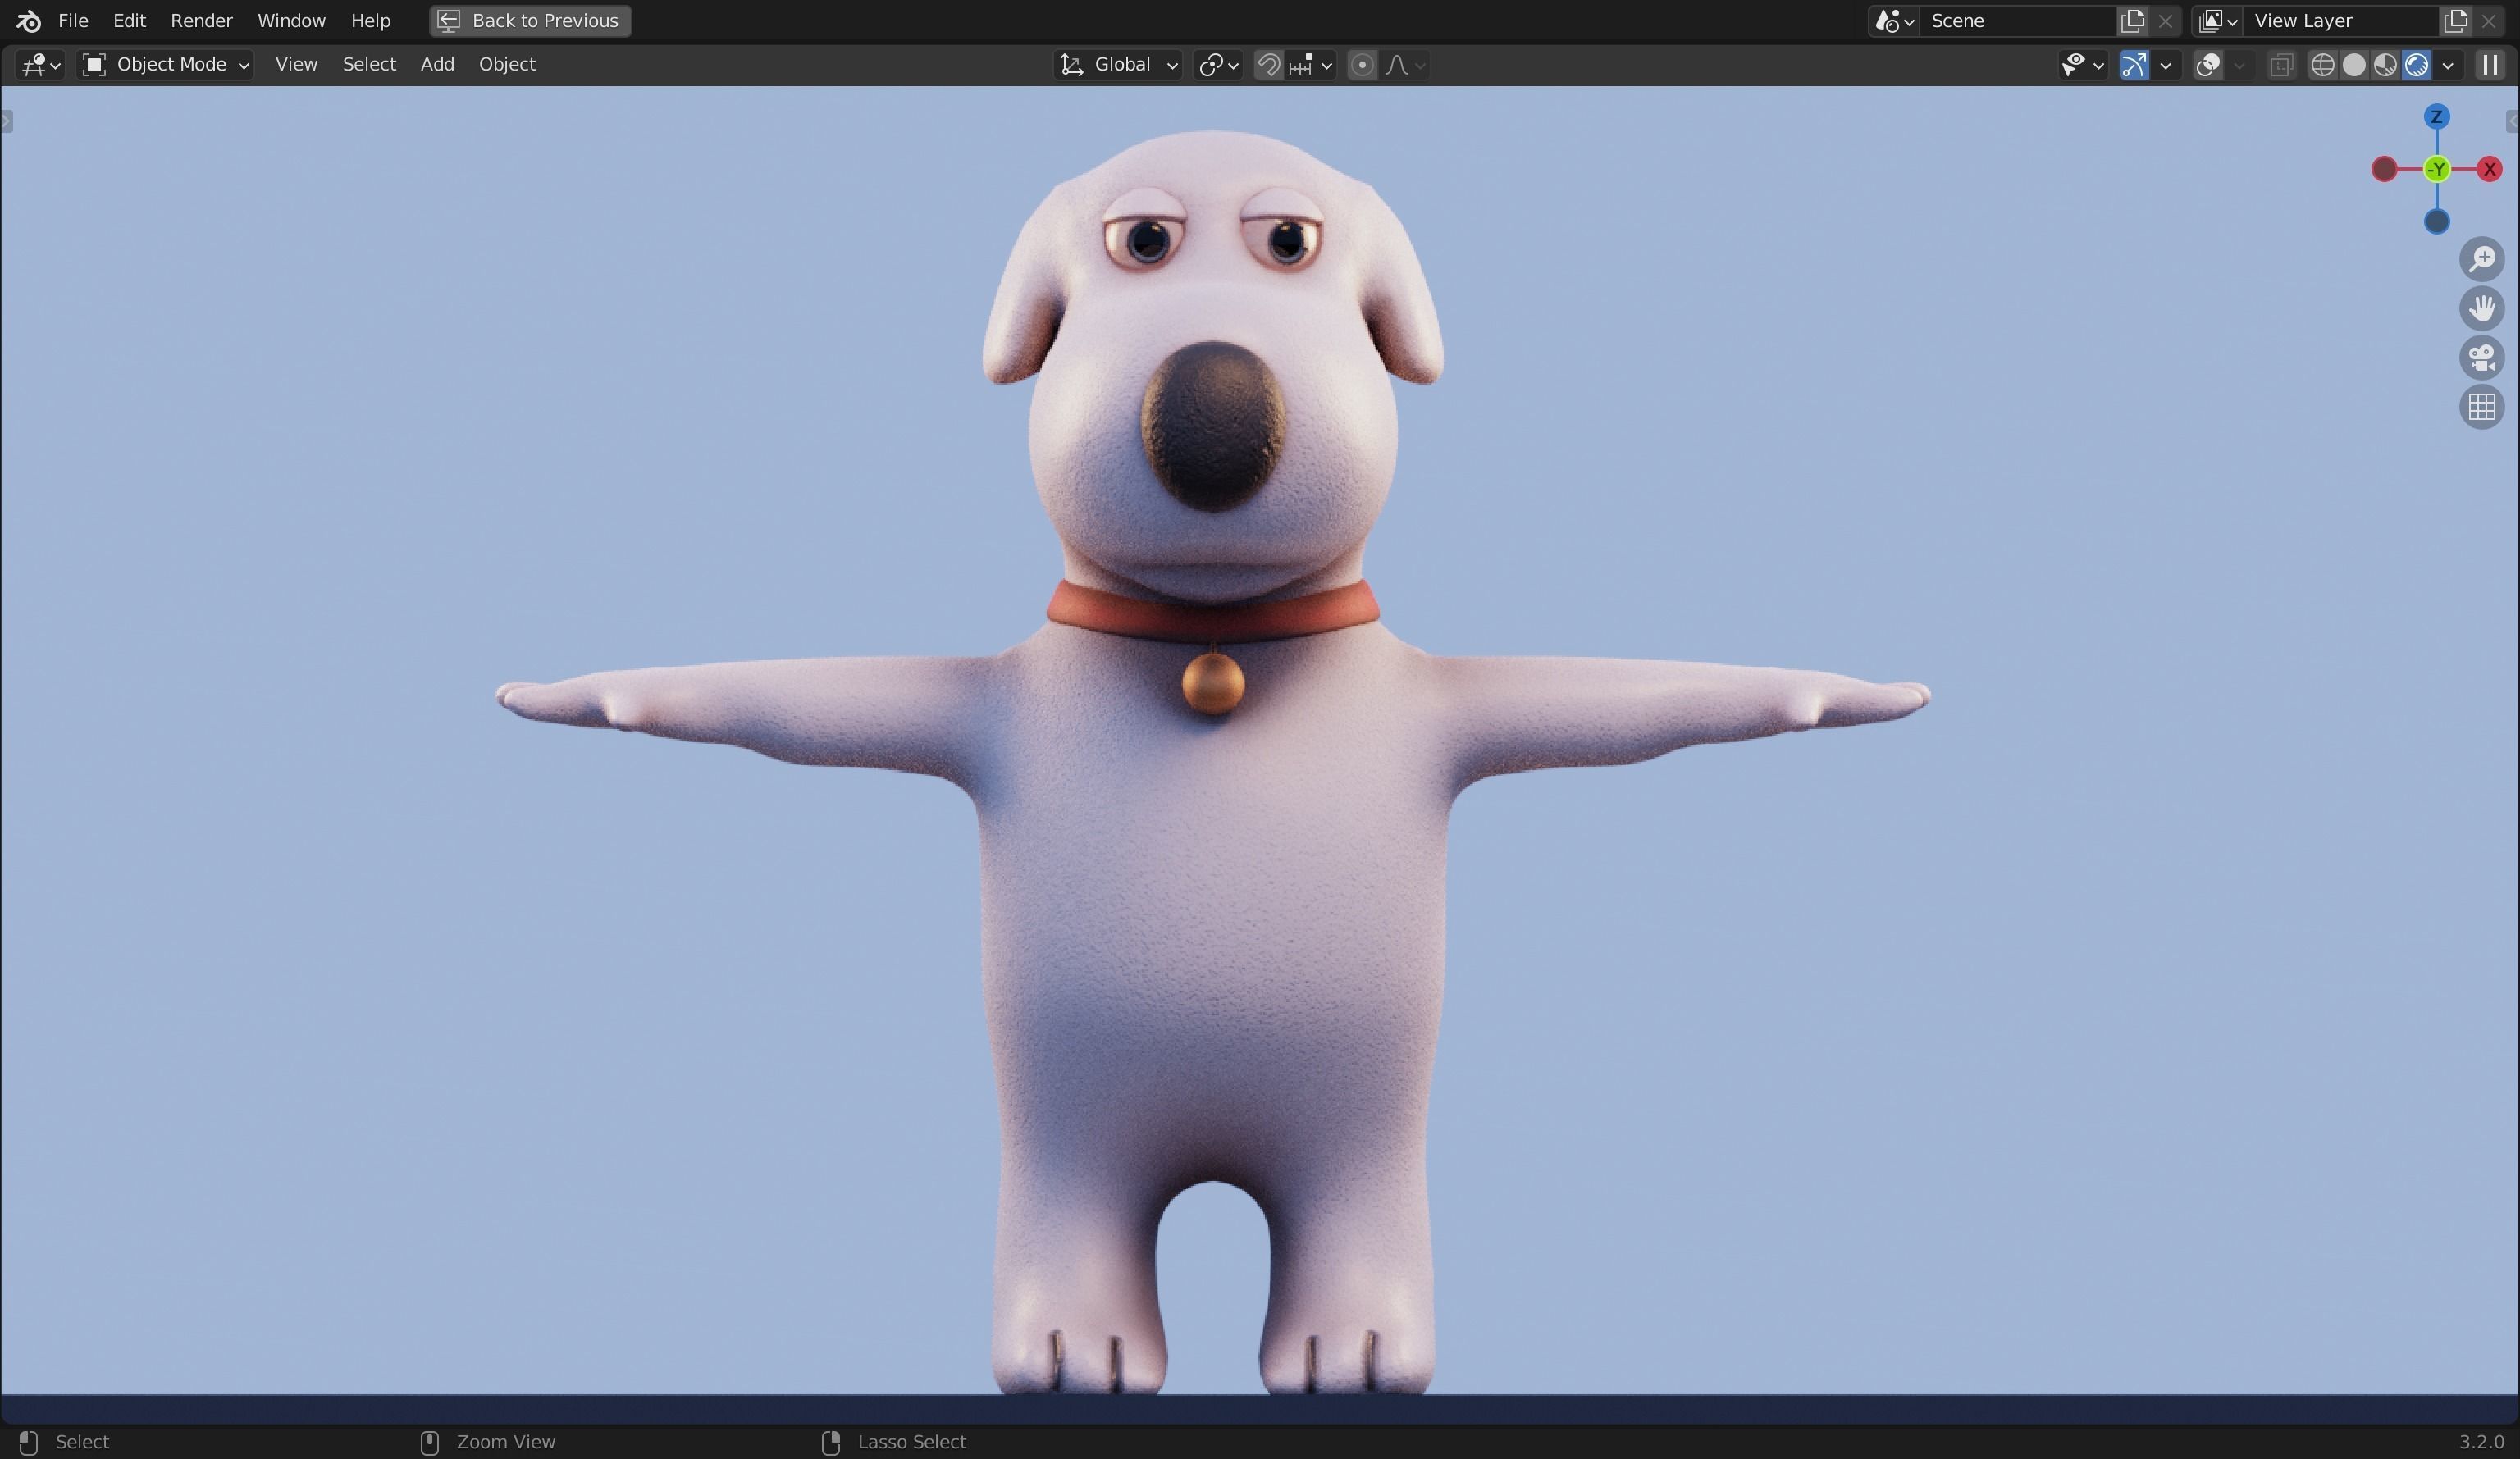Viewport: 2520px width, 1459px height.
Task: Delete scene with X icon
Action: 2165,21
